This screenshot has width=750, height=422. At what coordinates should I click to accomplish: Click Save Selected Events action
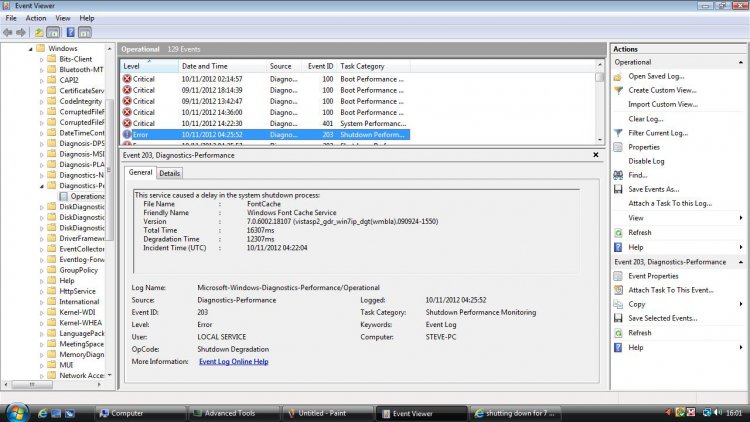(662, 318)
